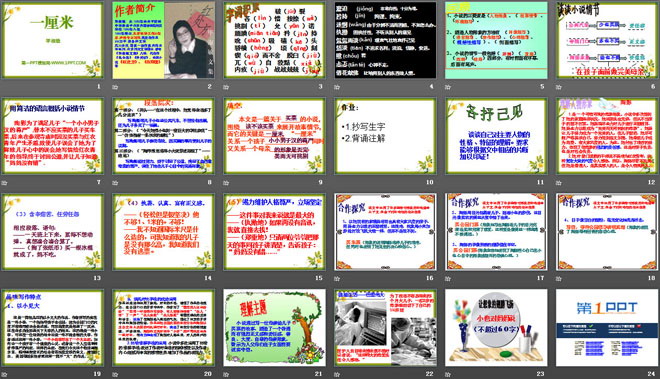The image size is (660, 379).
Task: Click the animation star icon under slide 8
Action: click(115, 183)
